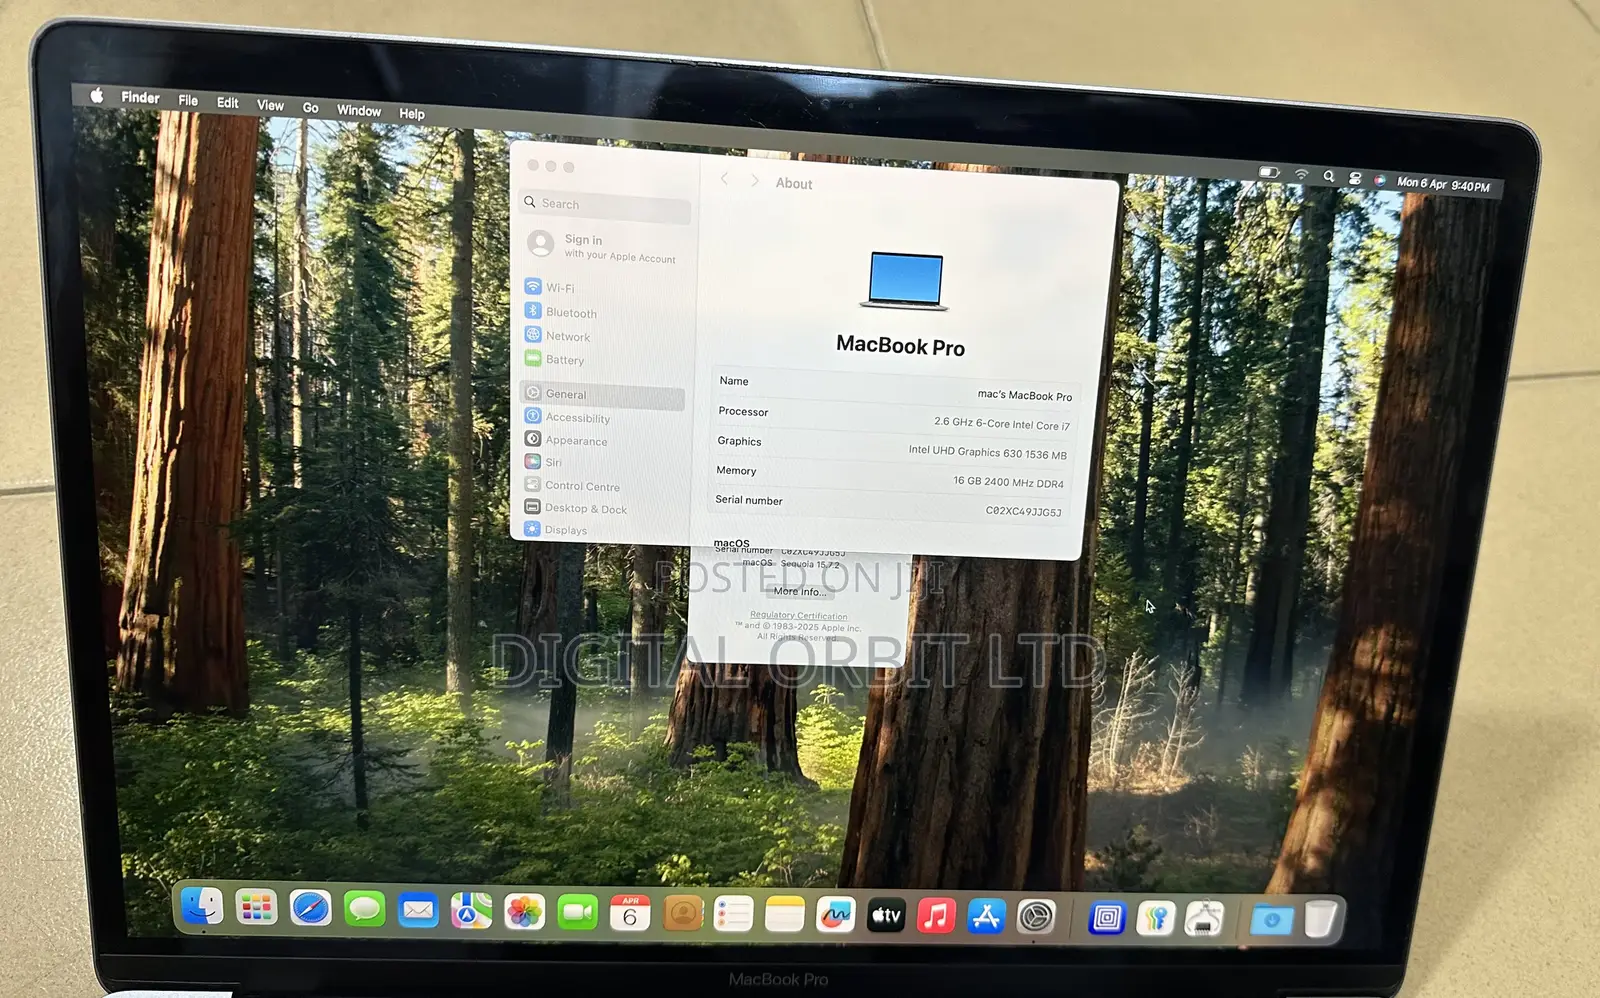Image resolution: width=1600 pixels, height=998 pixels.
Task: Open Control Centre icon in menu bar
Action: (1355, 178)
